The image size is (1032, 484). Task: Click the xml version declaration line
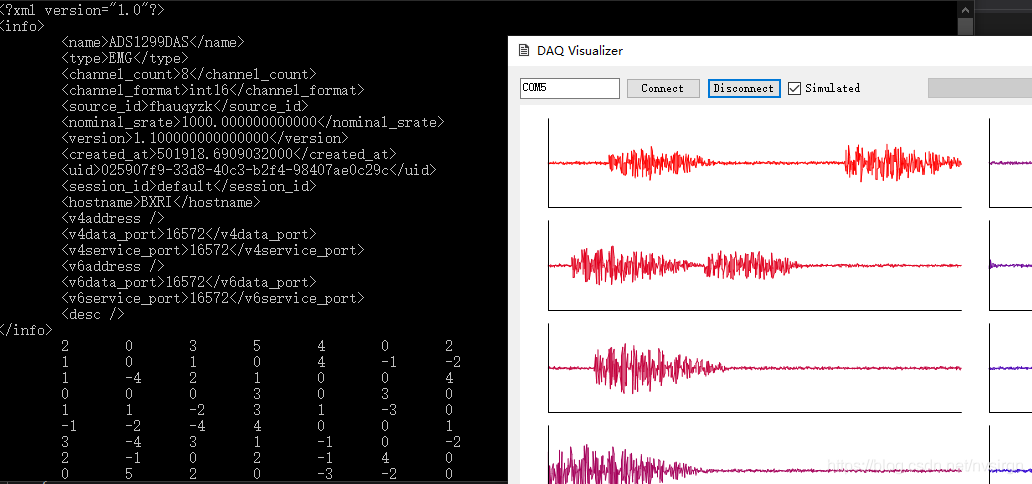point(83,11)
